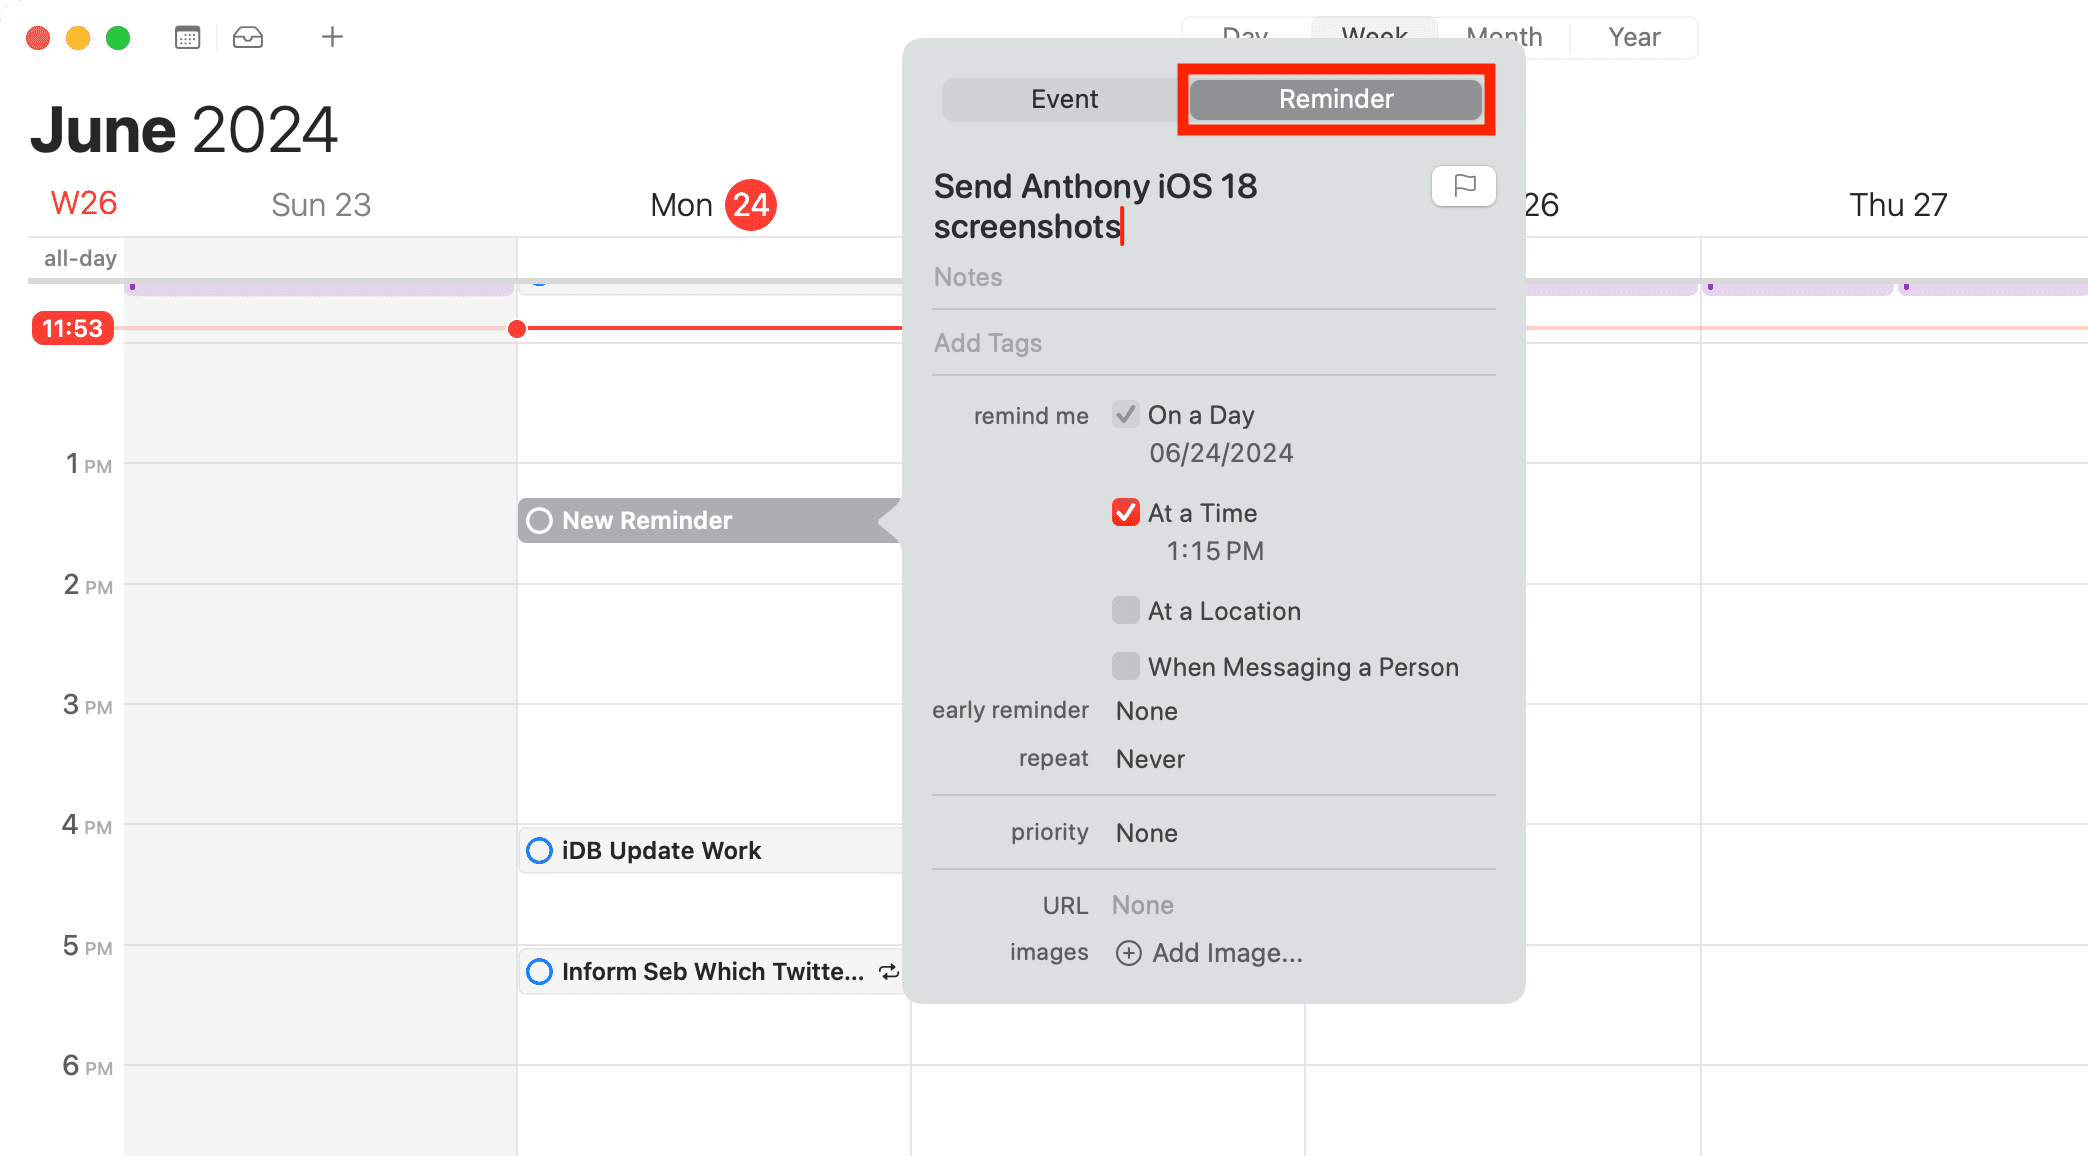The width and height of the screenshot is (2088, 1156).
Task: Switch to Year view
Action: (x=1634, y=38)
